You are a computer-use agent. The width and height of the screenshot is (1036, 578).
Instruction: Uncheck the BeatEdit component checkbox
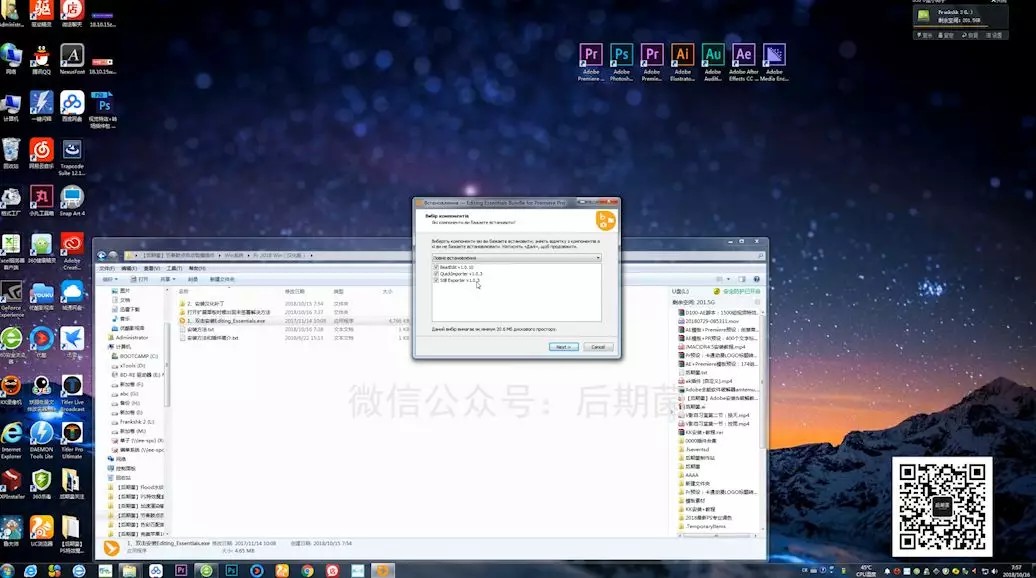tap(436, 267)
